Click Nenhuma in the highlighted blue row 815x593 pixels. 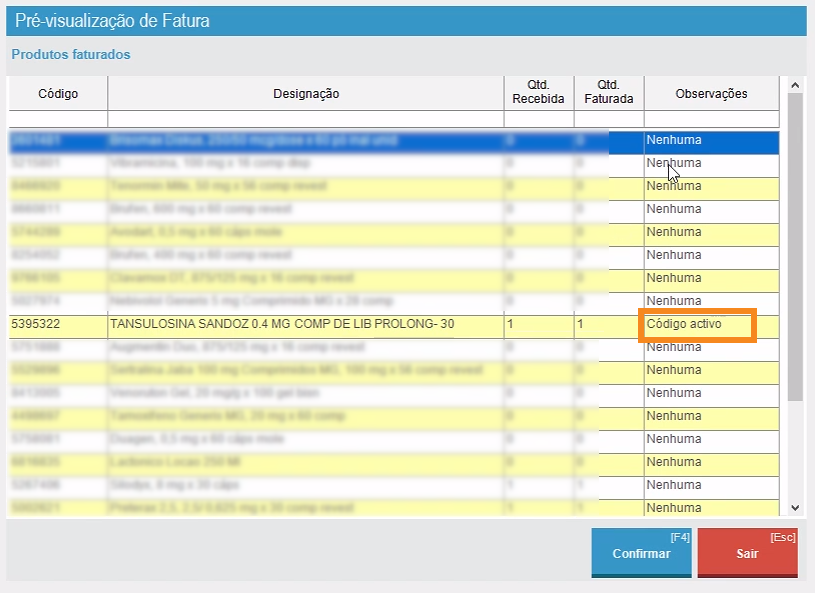674,140
